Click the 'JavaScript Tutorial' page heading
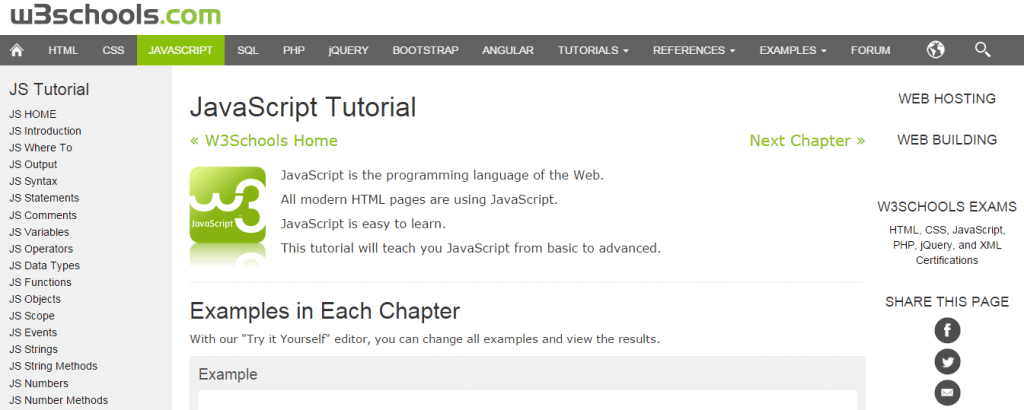Screen dimensions: 1024x410 pyautogui.click(x=303, y=107)
